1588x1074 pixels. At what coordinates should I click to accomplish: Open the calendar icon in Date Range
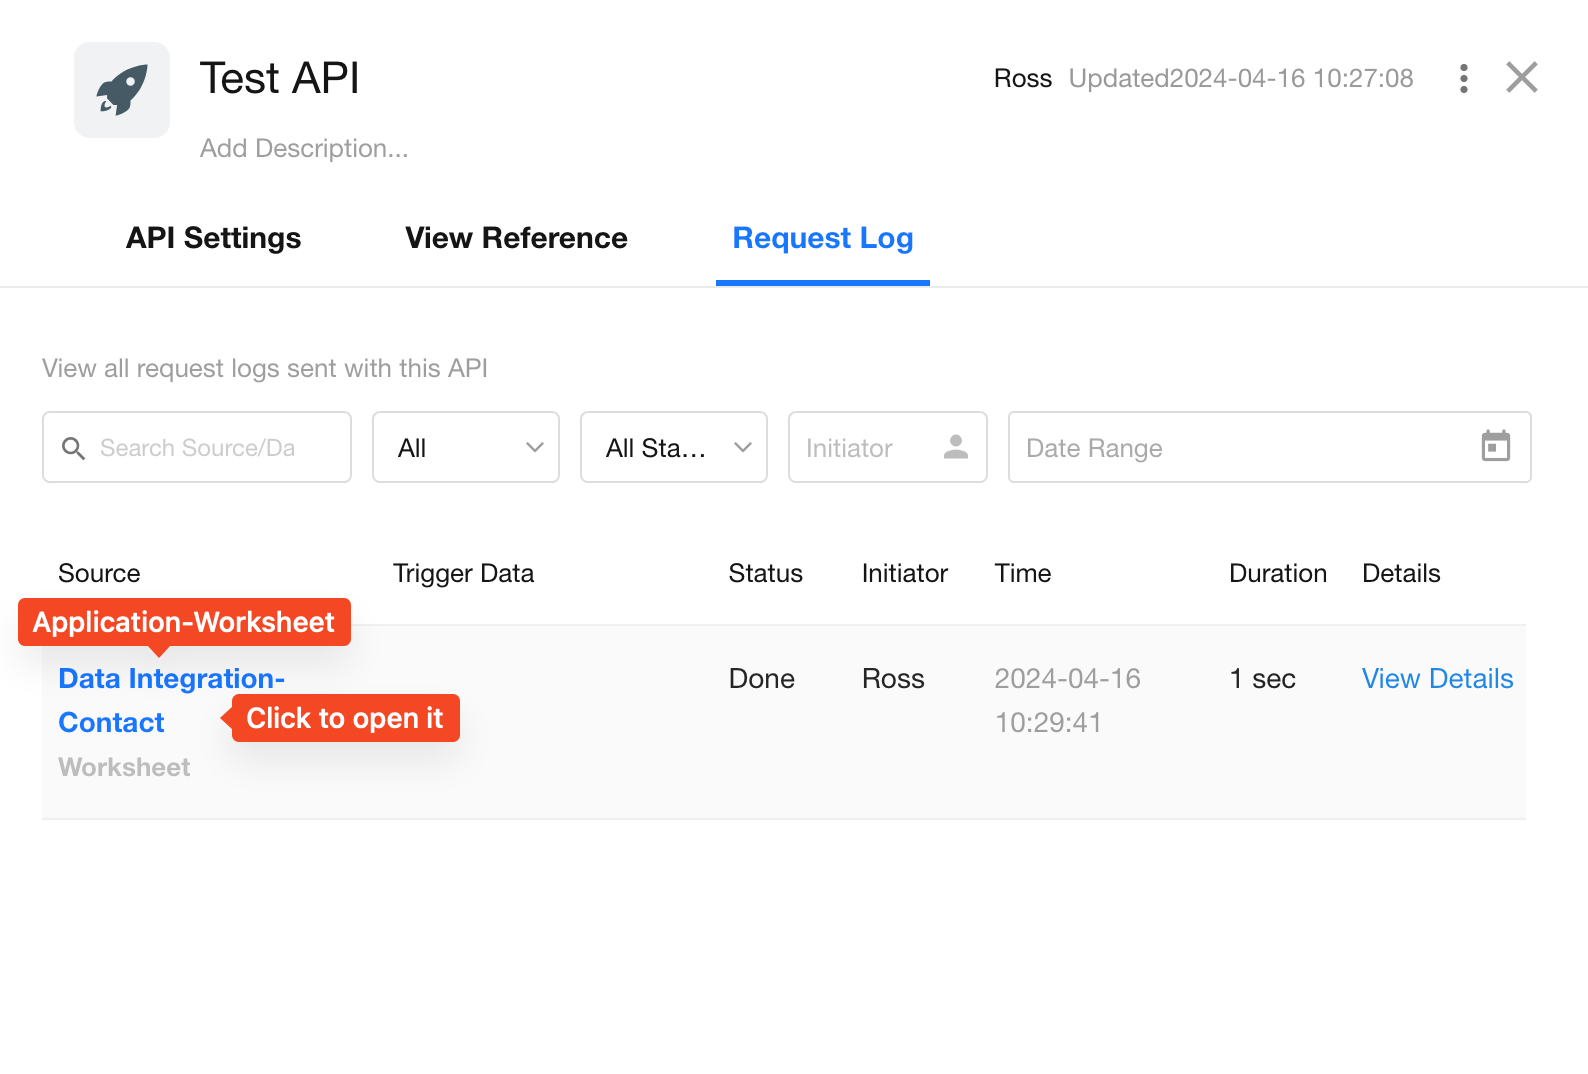(x=1495, y=446)
